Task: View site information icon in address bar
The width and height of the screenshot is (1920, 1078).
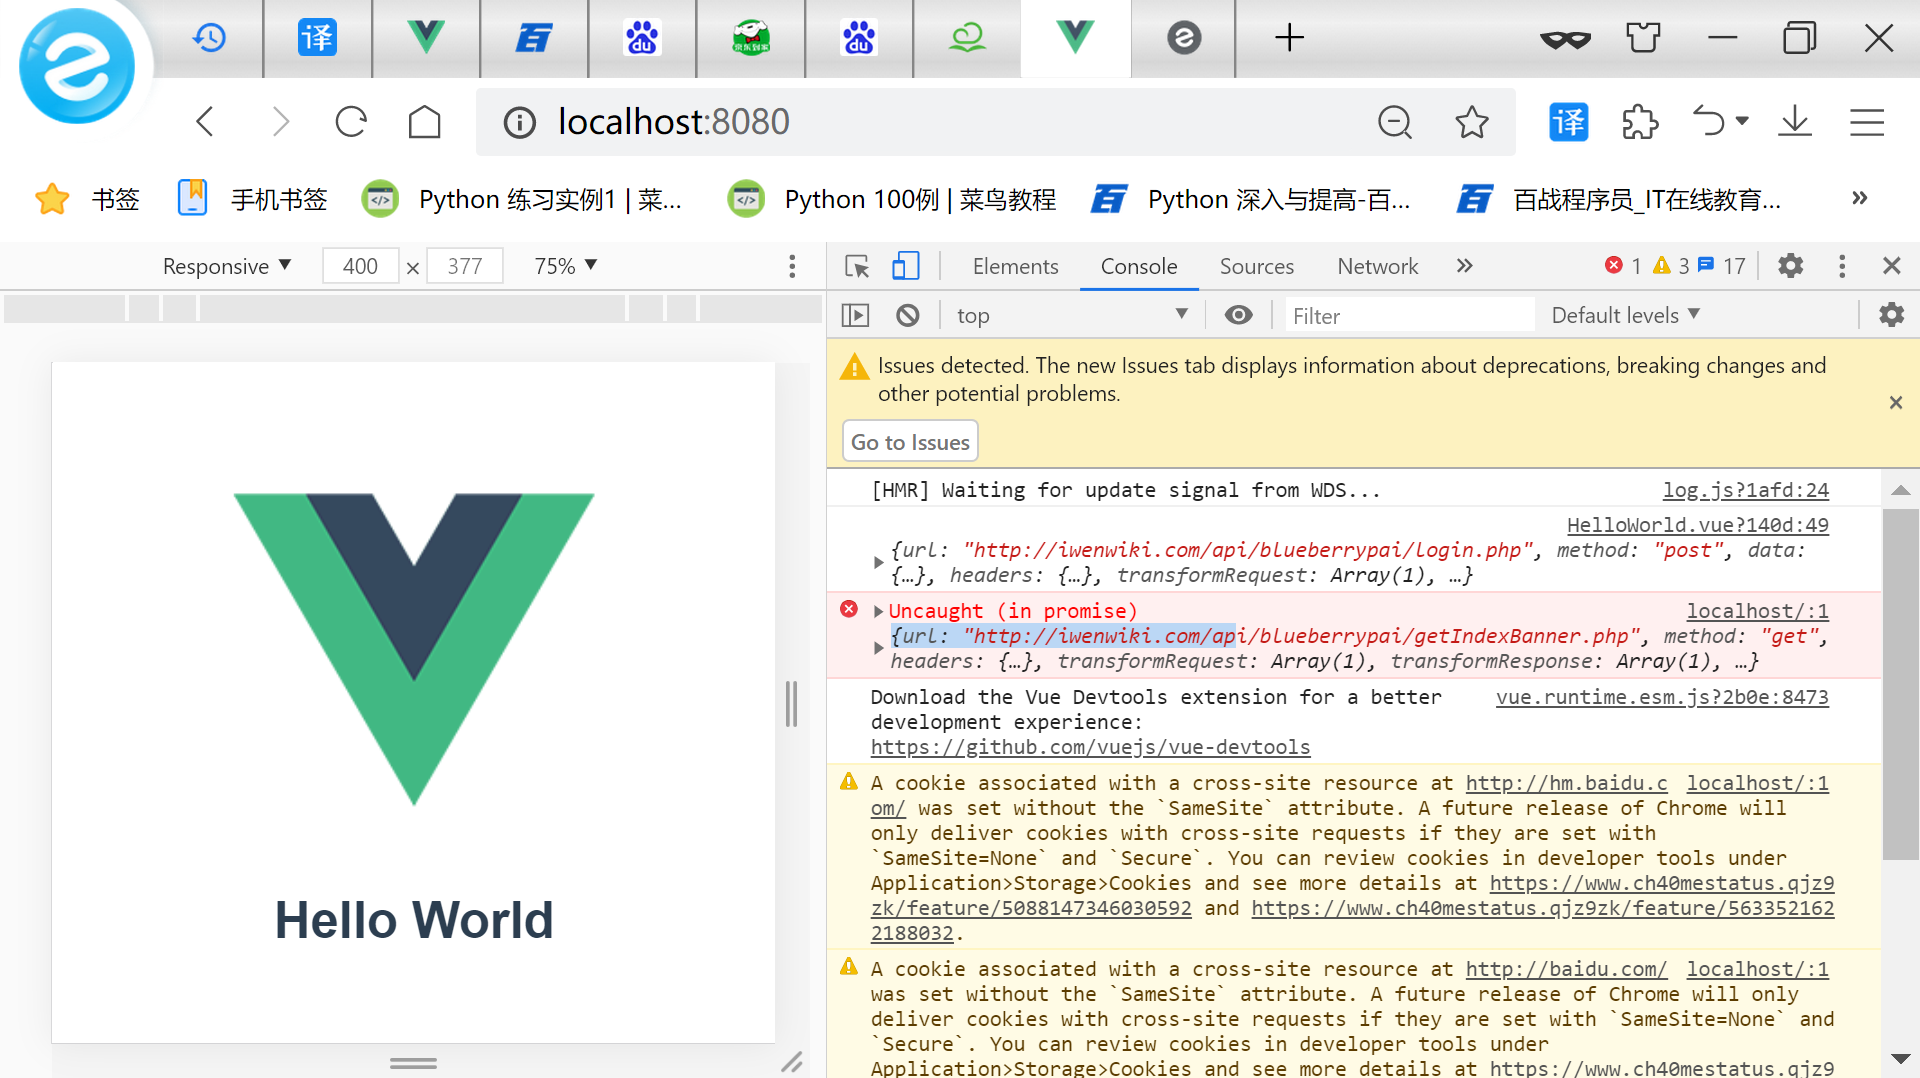Action: click(519, 122)
